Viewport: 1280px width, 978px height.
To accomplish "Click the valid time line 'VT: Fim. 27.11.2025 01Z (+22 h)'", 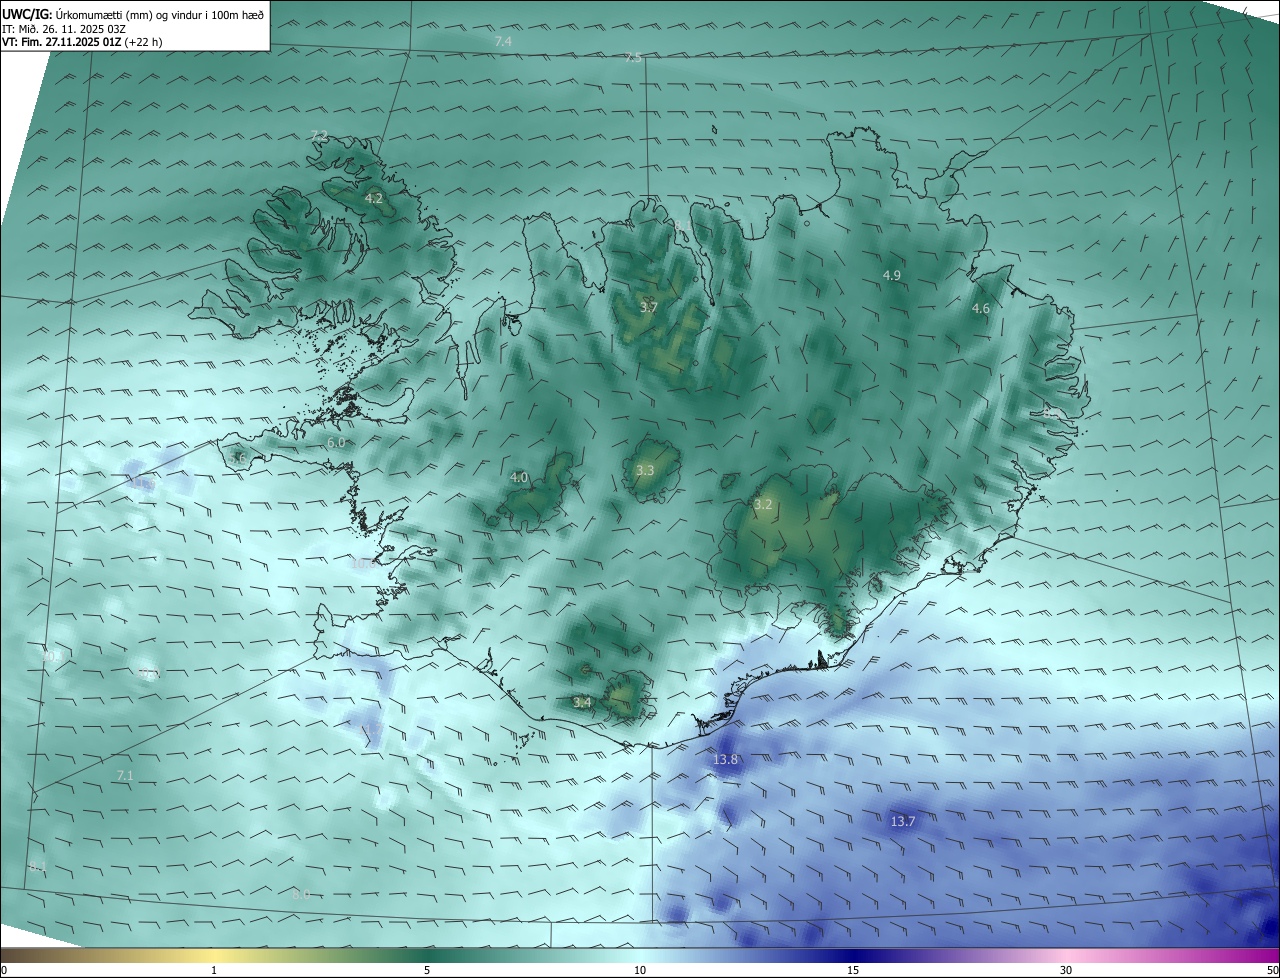I will [x=82, y=42].
